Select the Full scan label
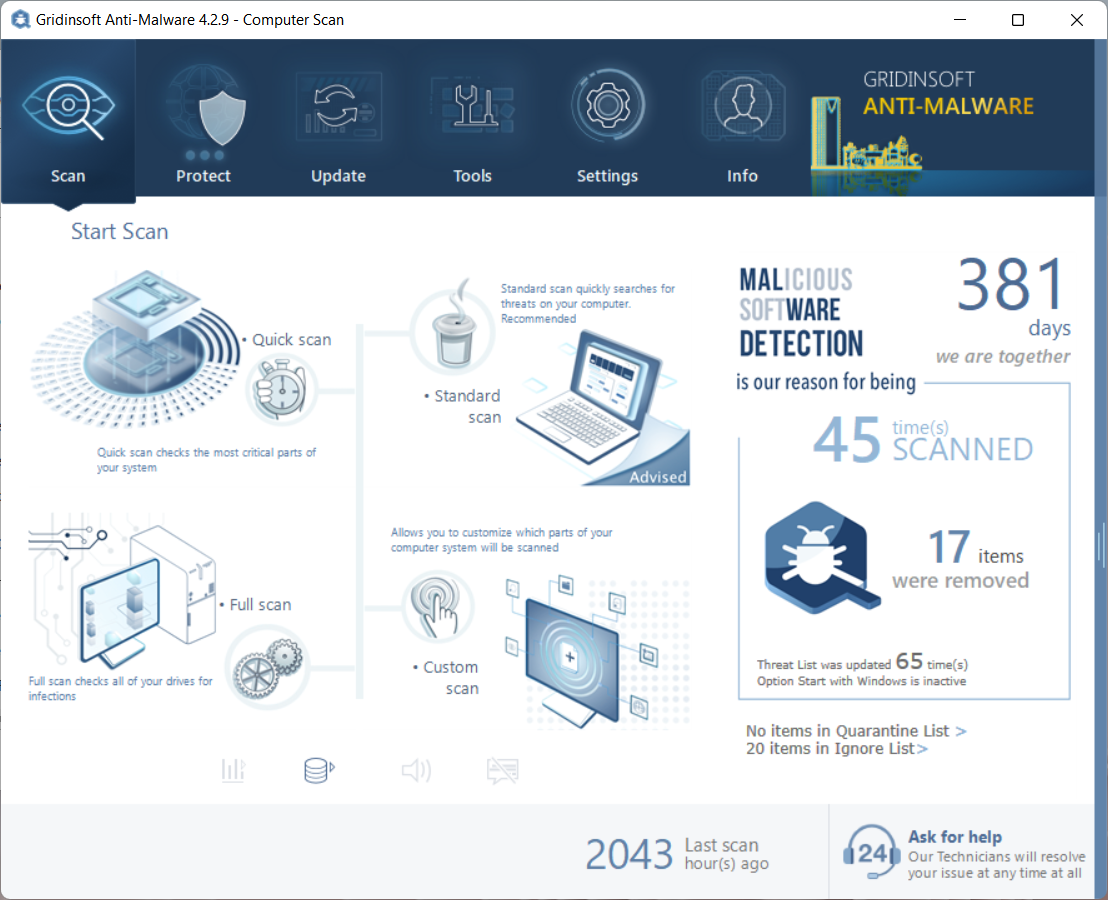This screenshot has height=900, width=1108. pos(260,605)
